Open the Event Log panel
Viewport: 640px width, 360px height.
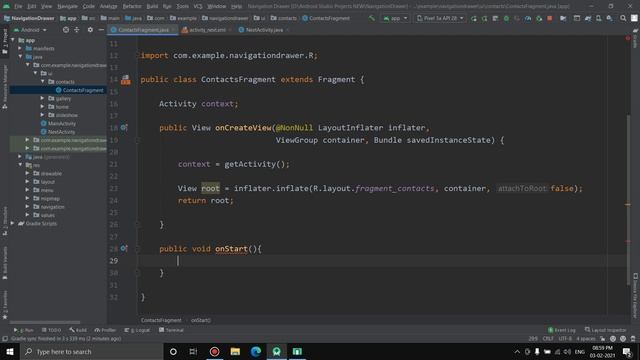click(562, 330)
